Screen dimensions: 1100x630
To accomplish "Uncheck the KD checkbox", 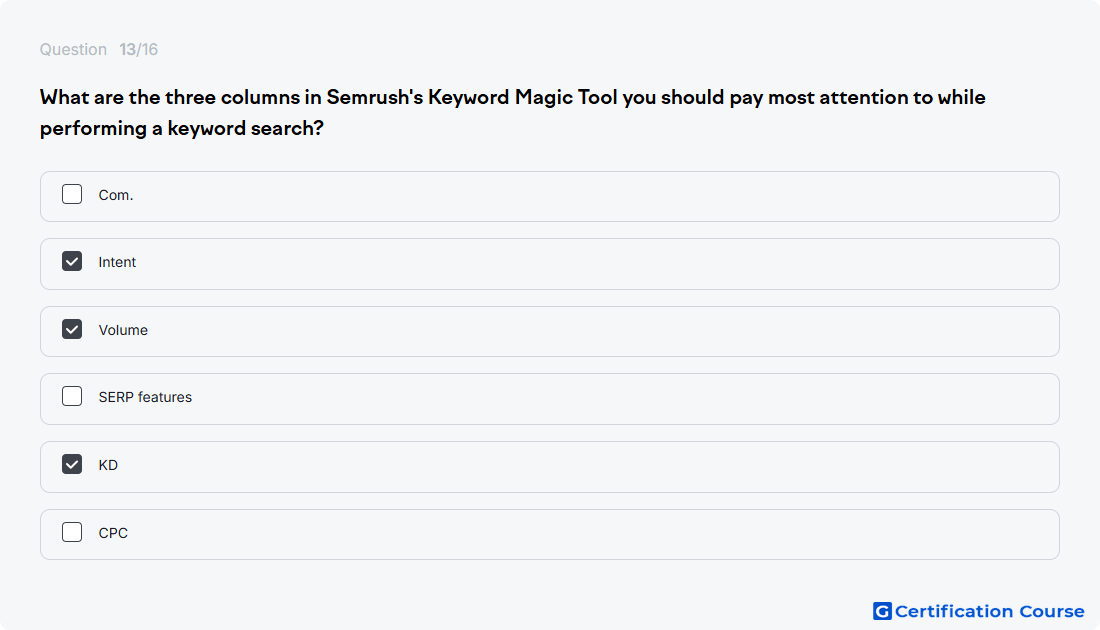I will 72,464.
